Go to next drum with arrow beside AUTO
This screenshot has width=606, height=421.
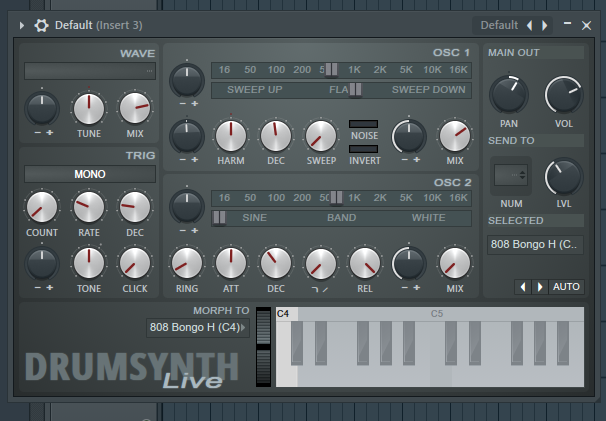coord(540,287)
